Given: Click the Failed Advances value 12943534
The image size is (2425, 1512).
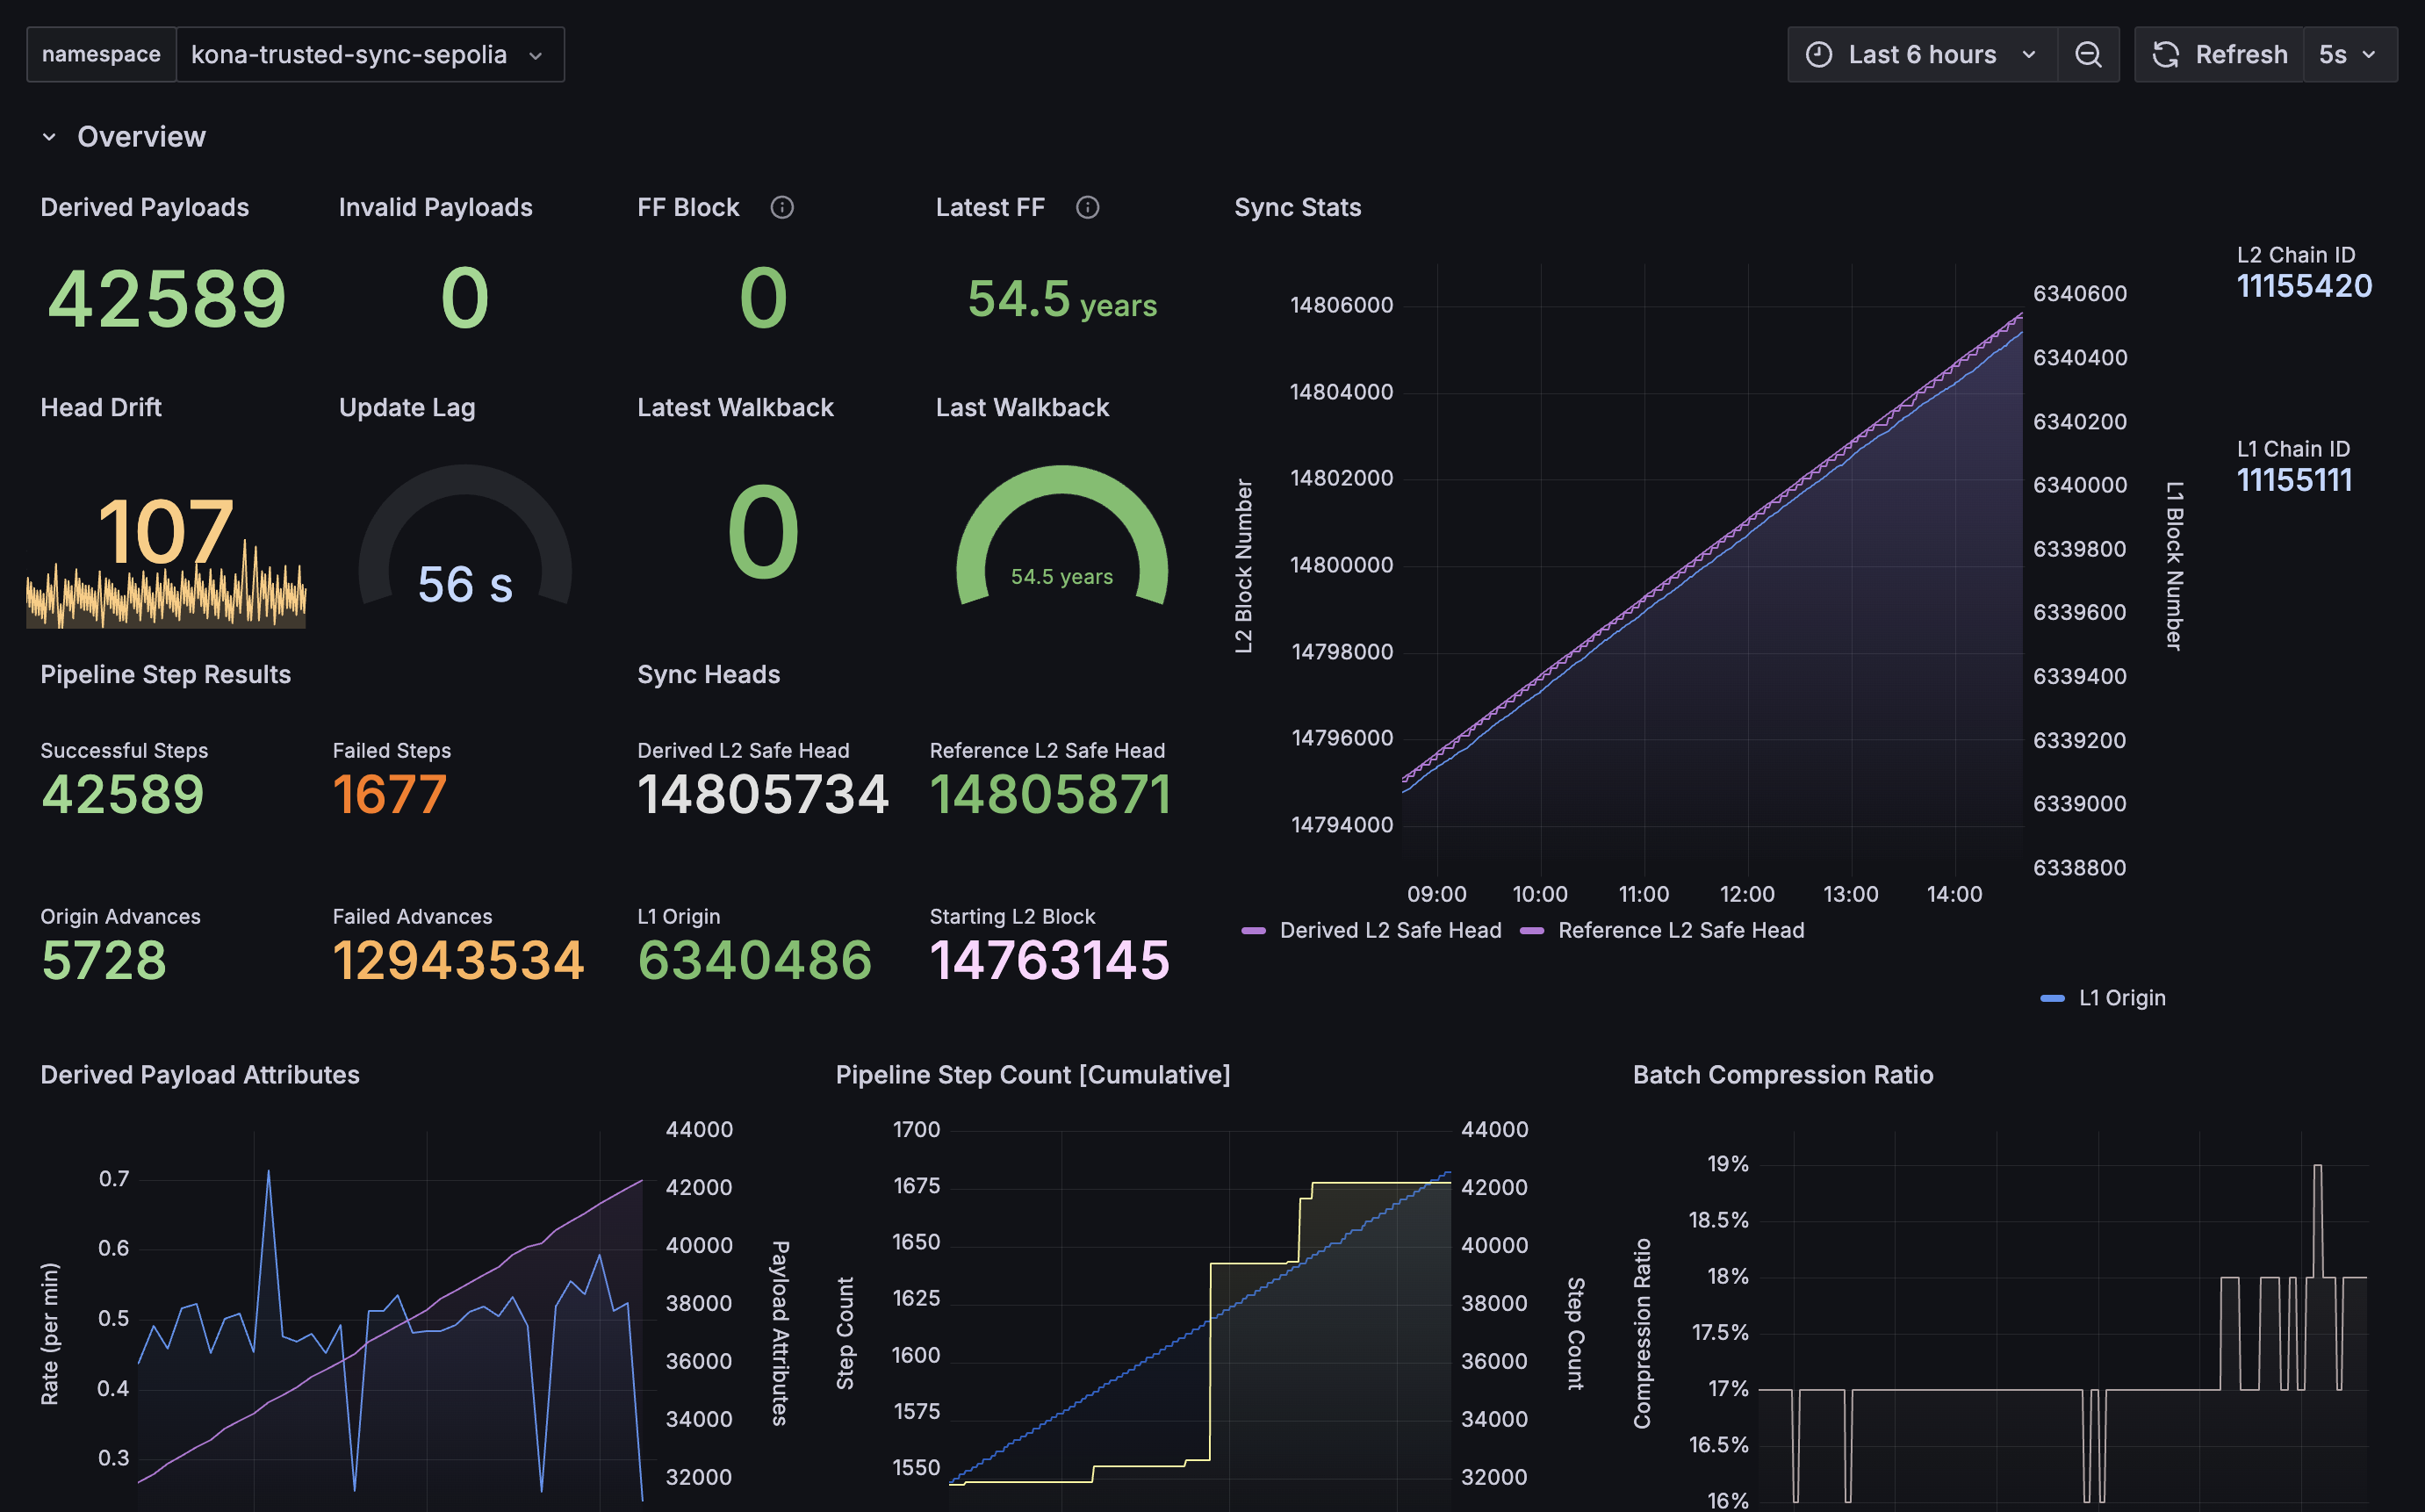Looking at the screenshot, I should click(458, 961).
